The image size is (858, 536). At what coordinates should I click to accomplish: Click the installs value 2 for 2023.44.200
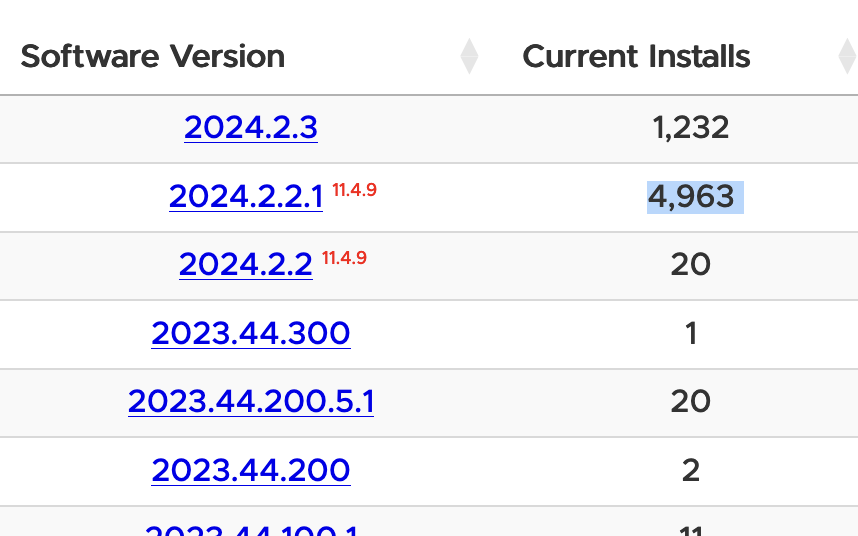(x=691, y=470)
